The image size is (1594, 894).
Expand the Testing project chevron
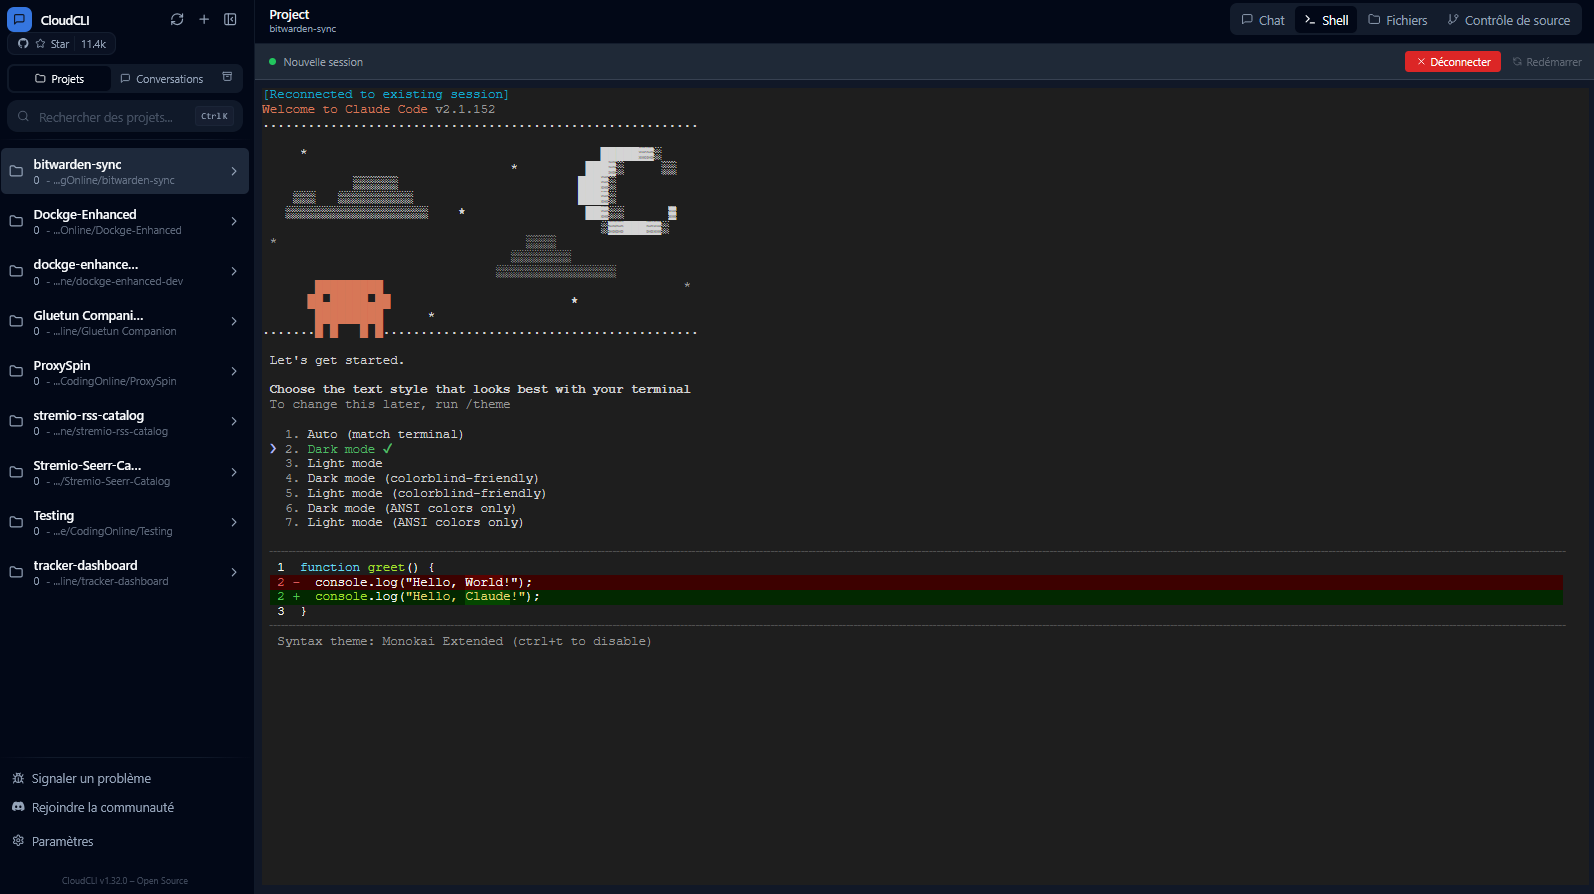234,522
